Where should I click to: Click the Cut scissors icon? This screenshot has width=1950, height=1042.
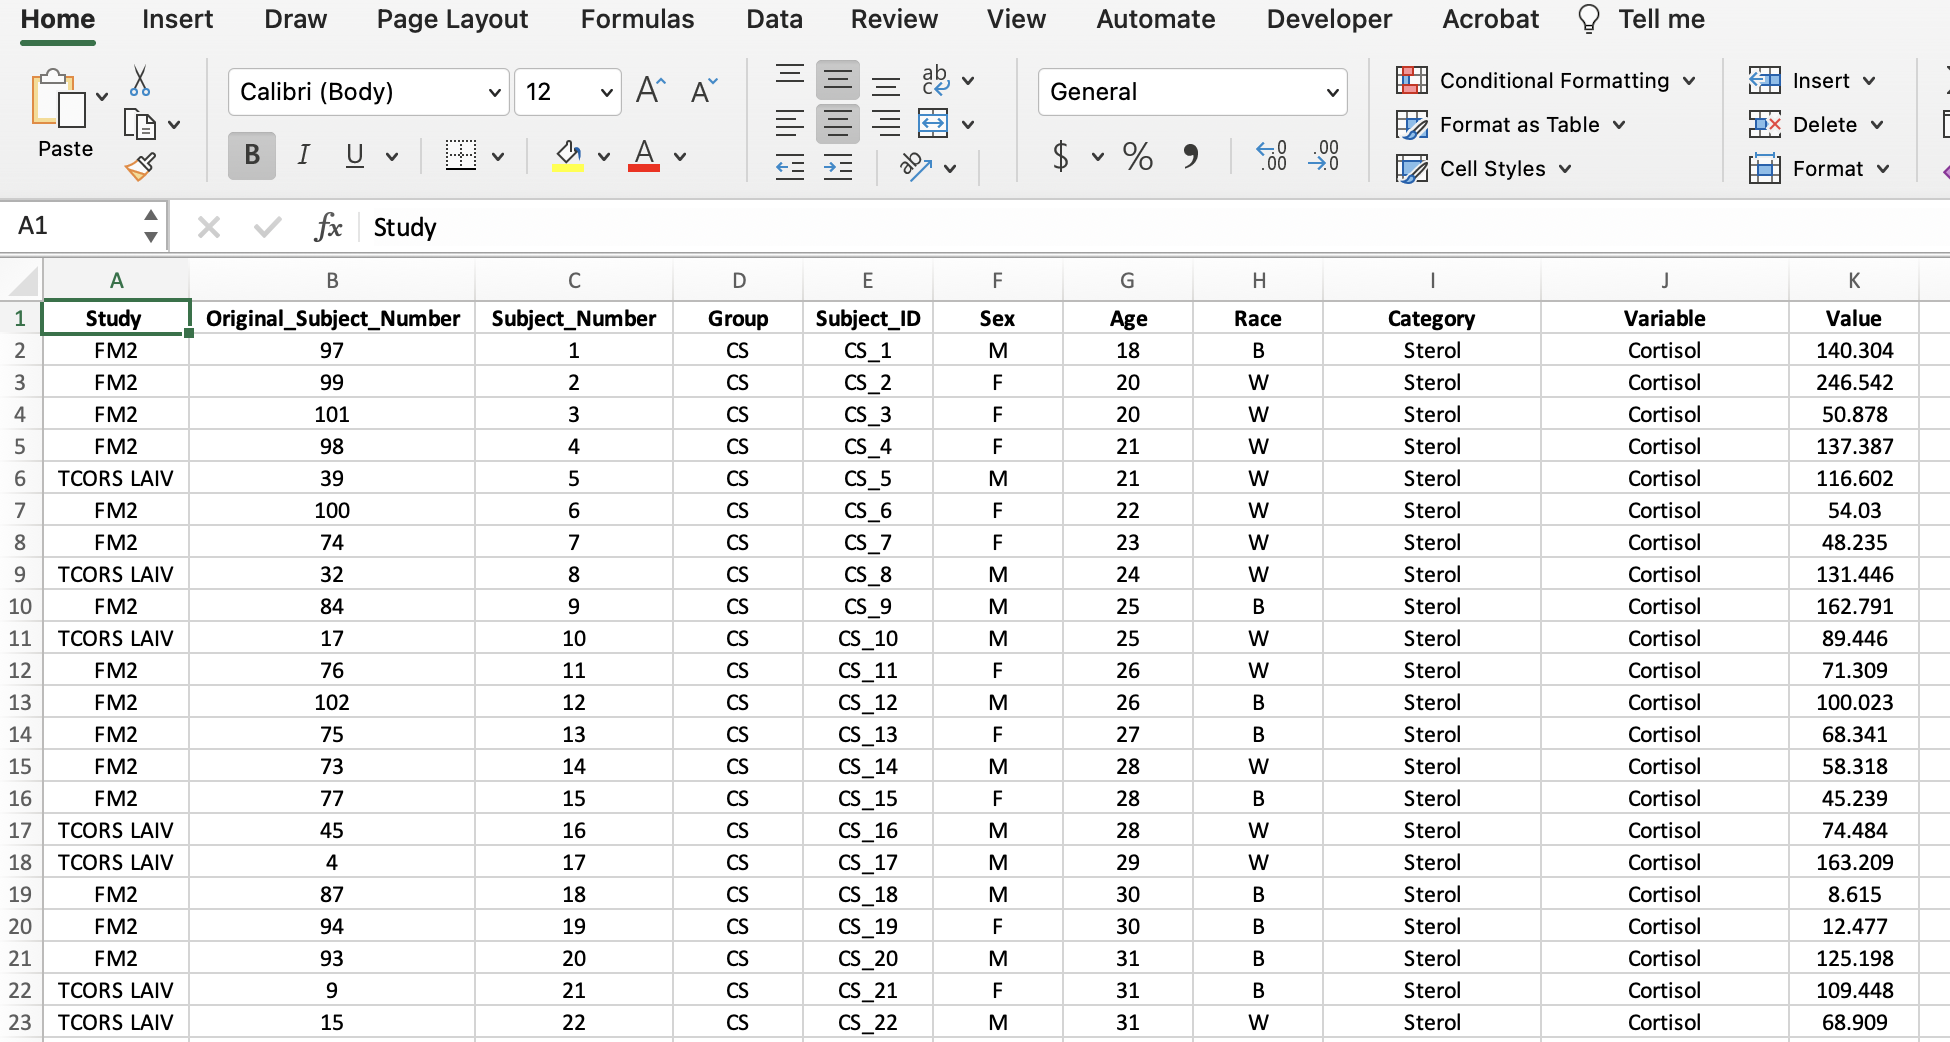[140, 81]
